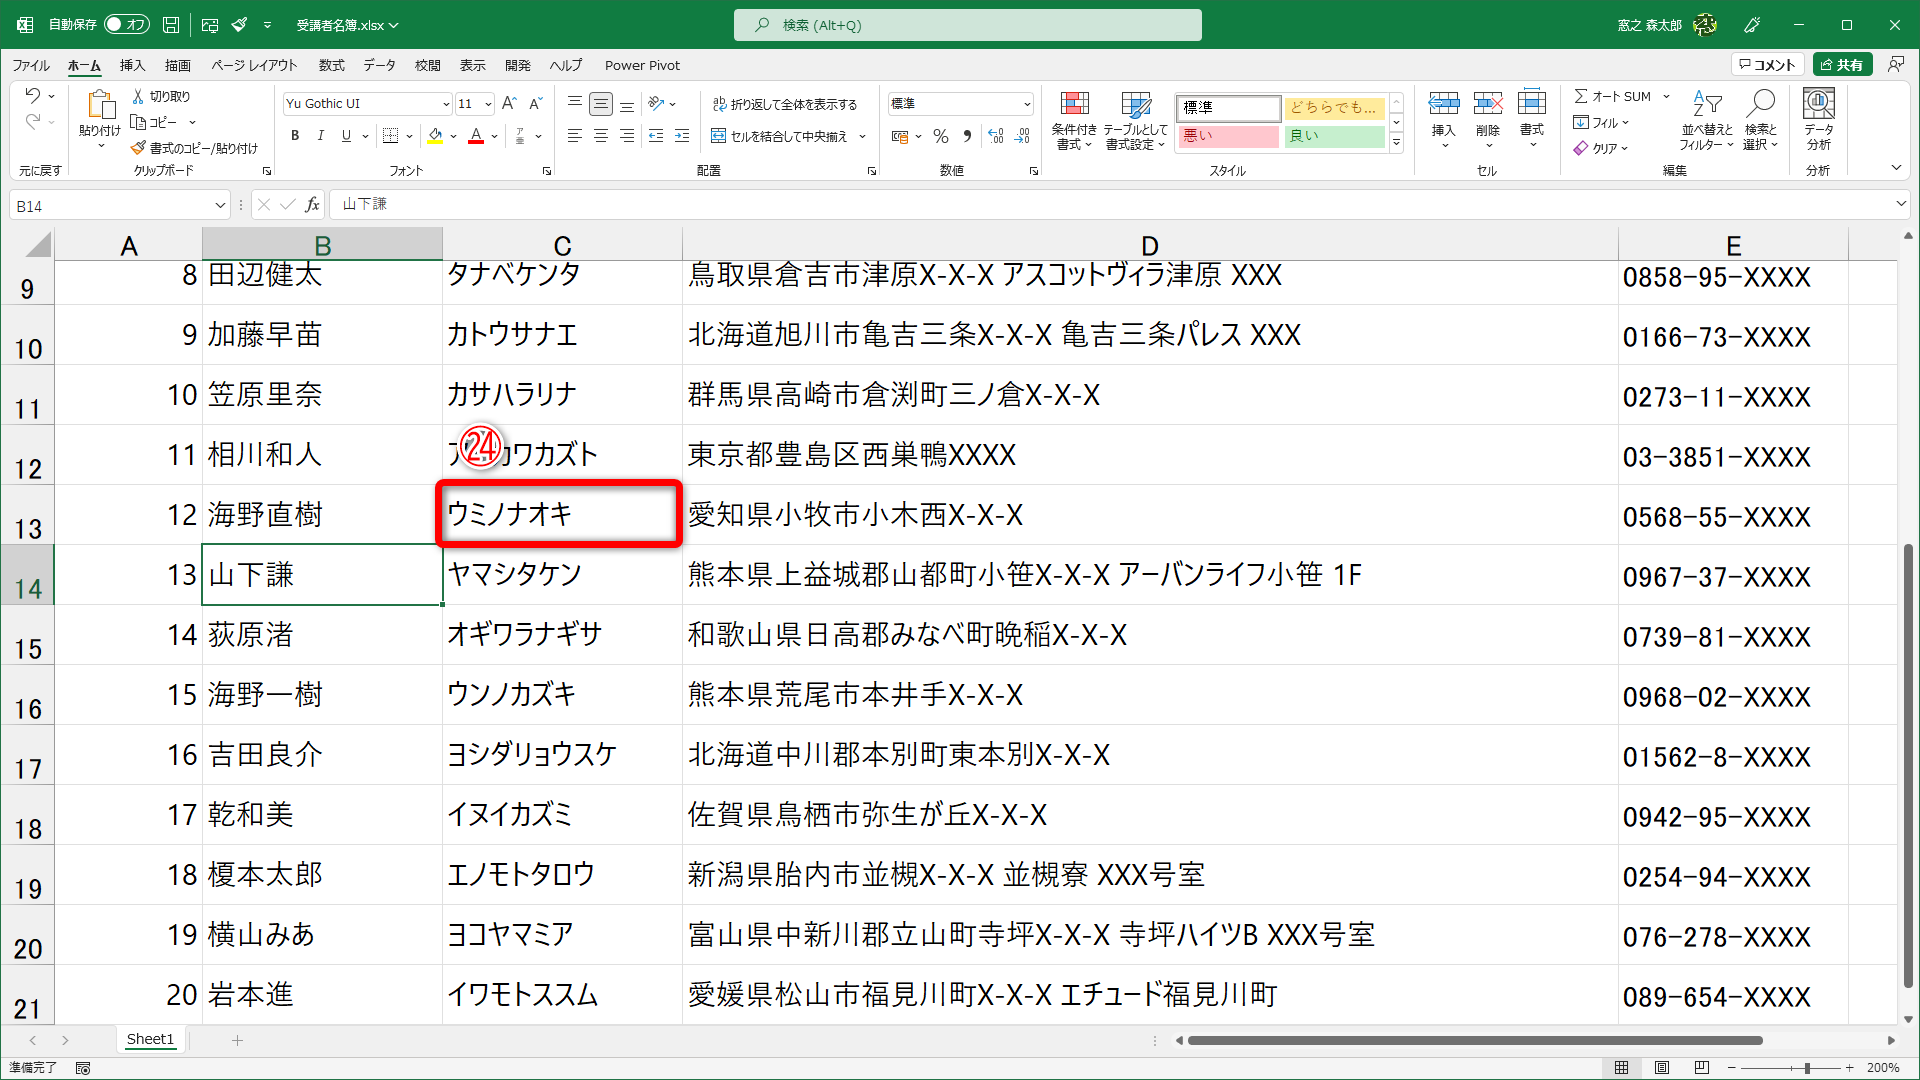Select the AutoSum (オートSUM) icon

pyautogui.click(x=1612, y=96)
